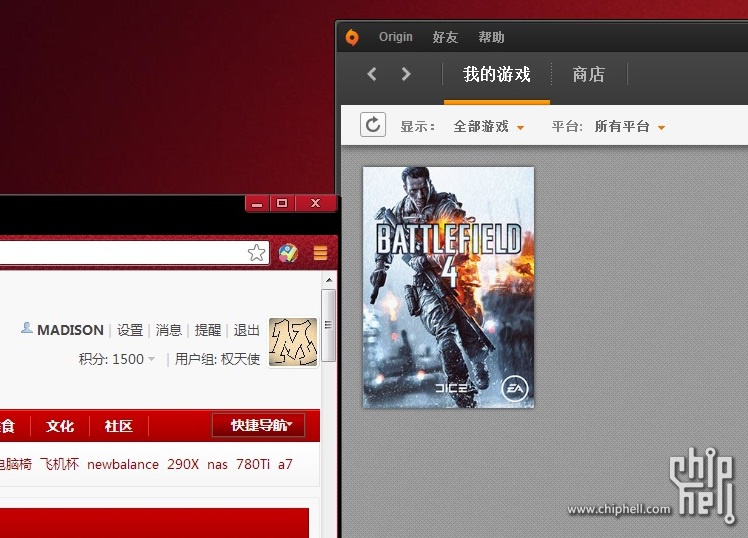748x538 pixels.
Task: Open the 设置 link
Action: coord(130,330)
